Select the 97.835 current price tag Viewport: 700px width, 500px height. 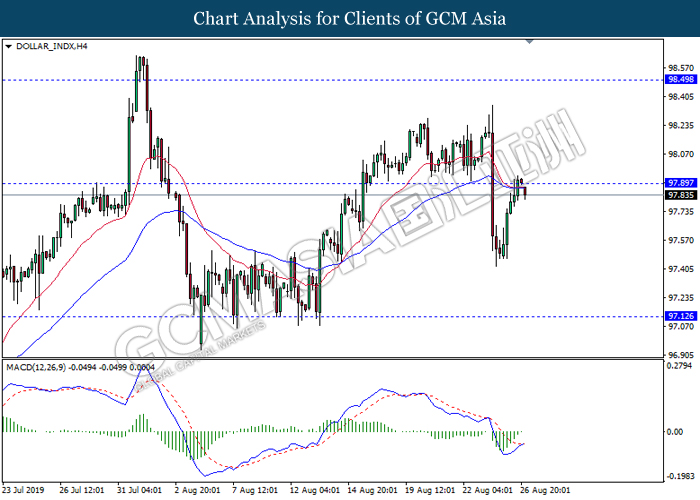(681, 195)
